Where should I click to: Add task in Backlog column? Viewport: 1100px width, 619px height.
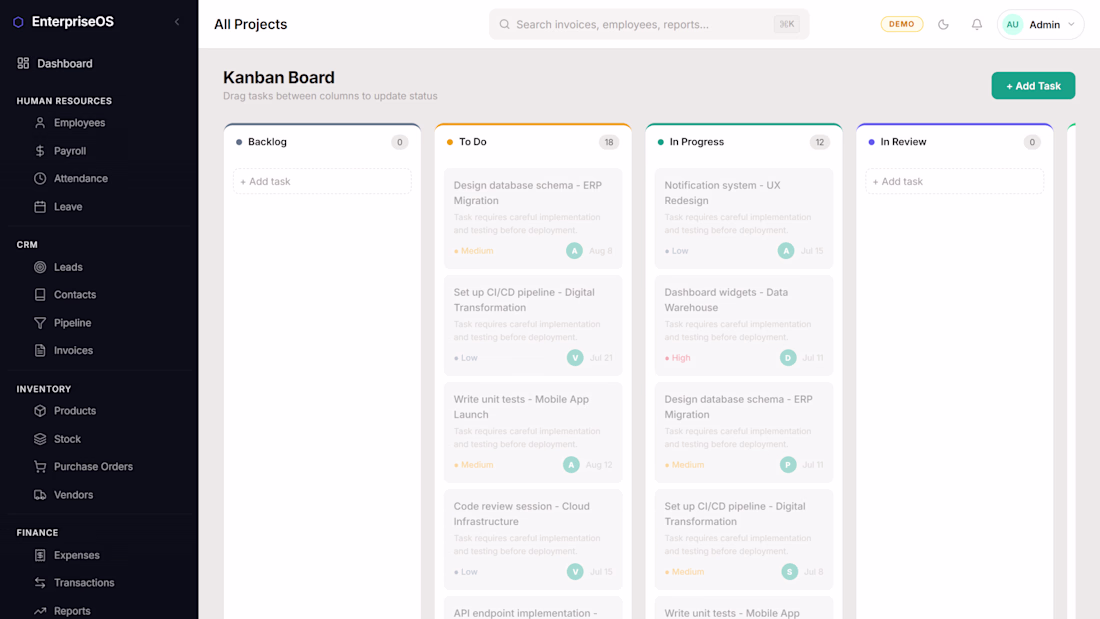(322, 181)
